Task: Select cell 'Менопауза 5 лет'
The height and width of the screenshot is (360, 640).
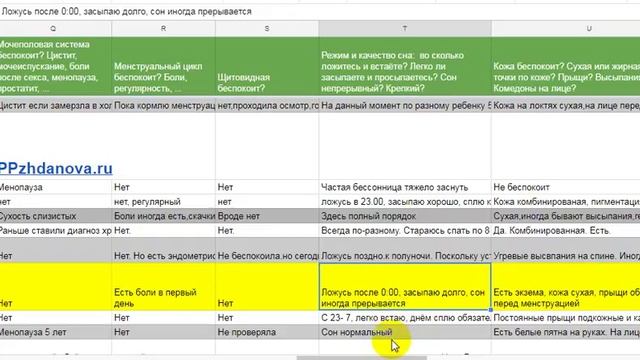Action: coord(55,332)
